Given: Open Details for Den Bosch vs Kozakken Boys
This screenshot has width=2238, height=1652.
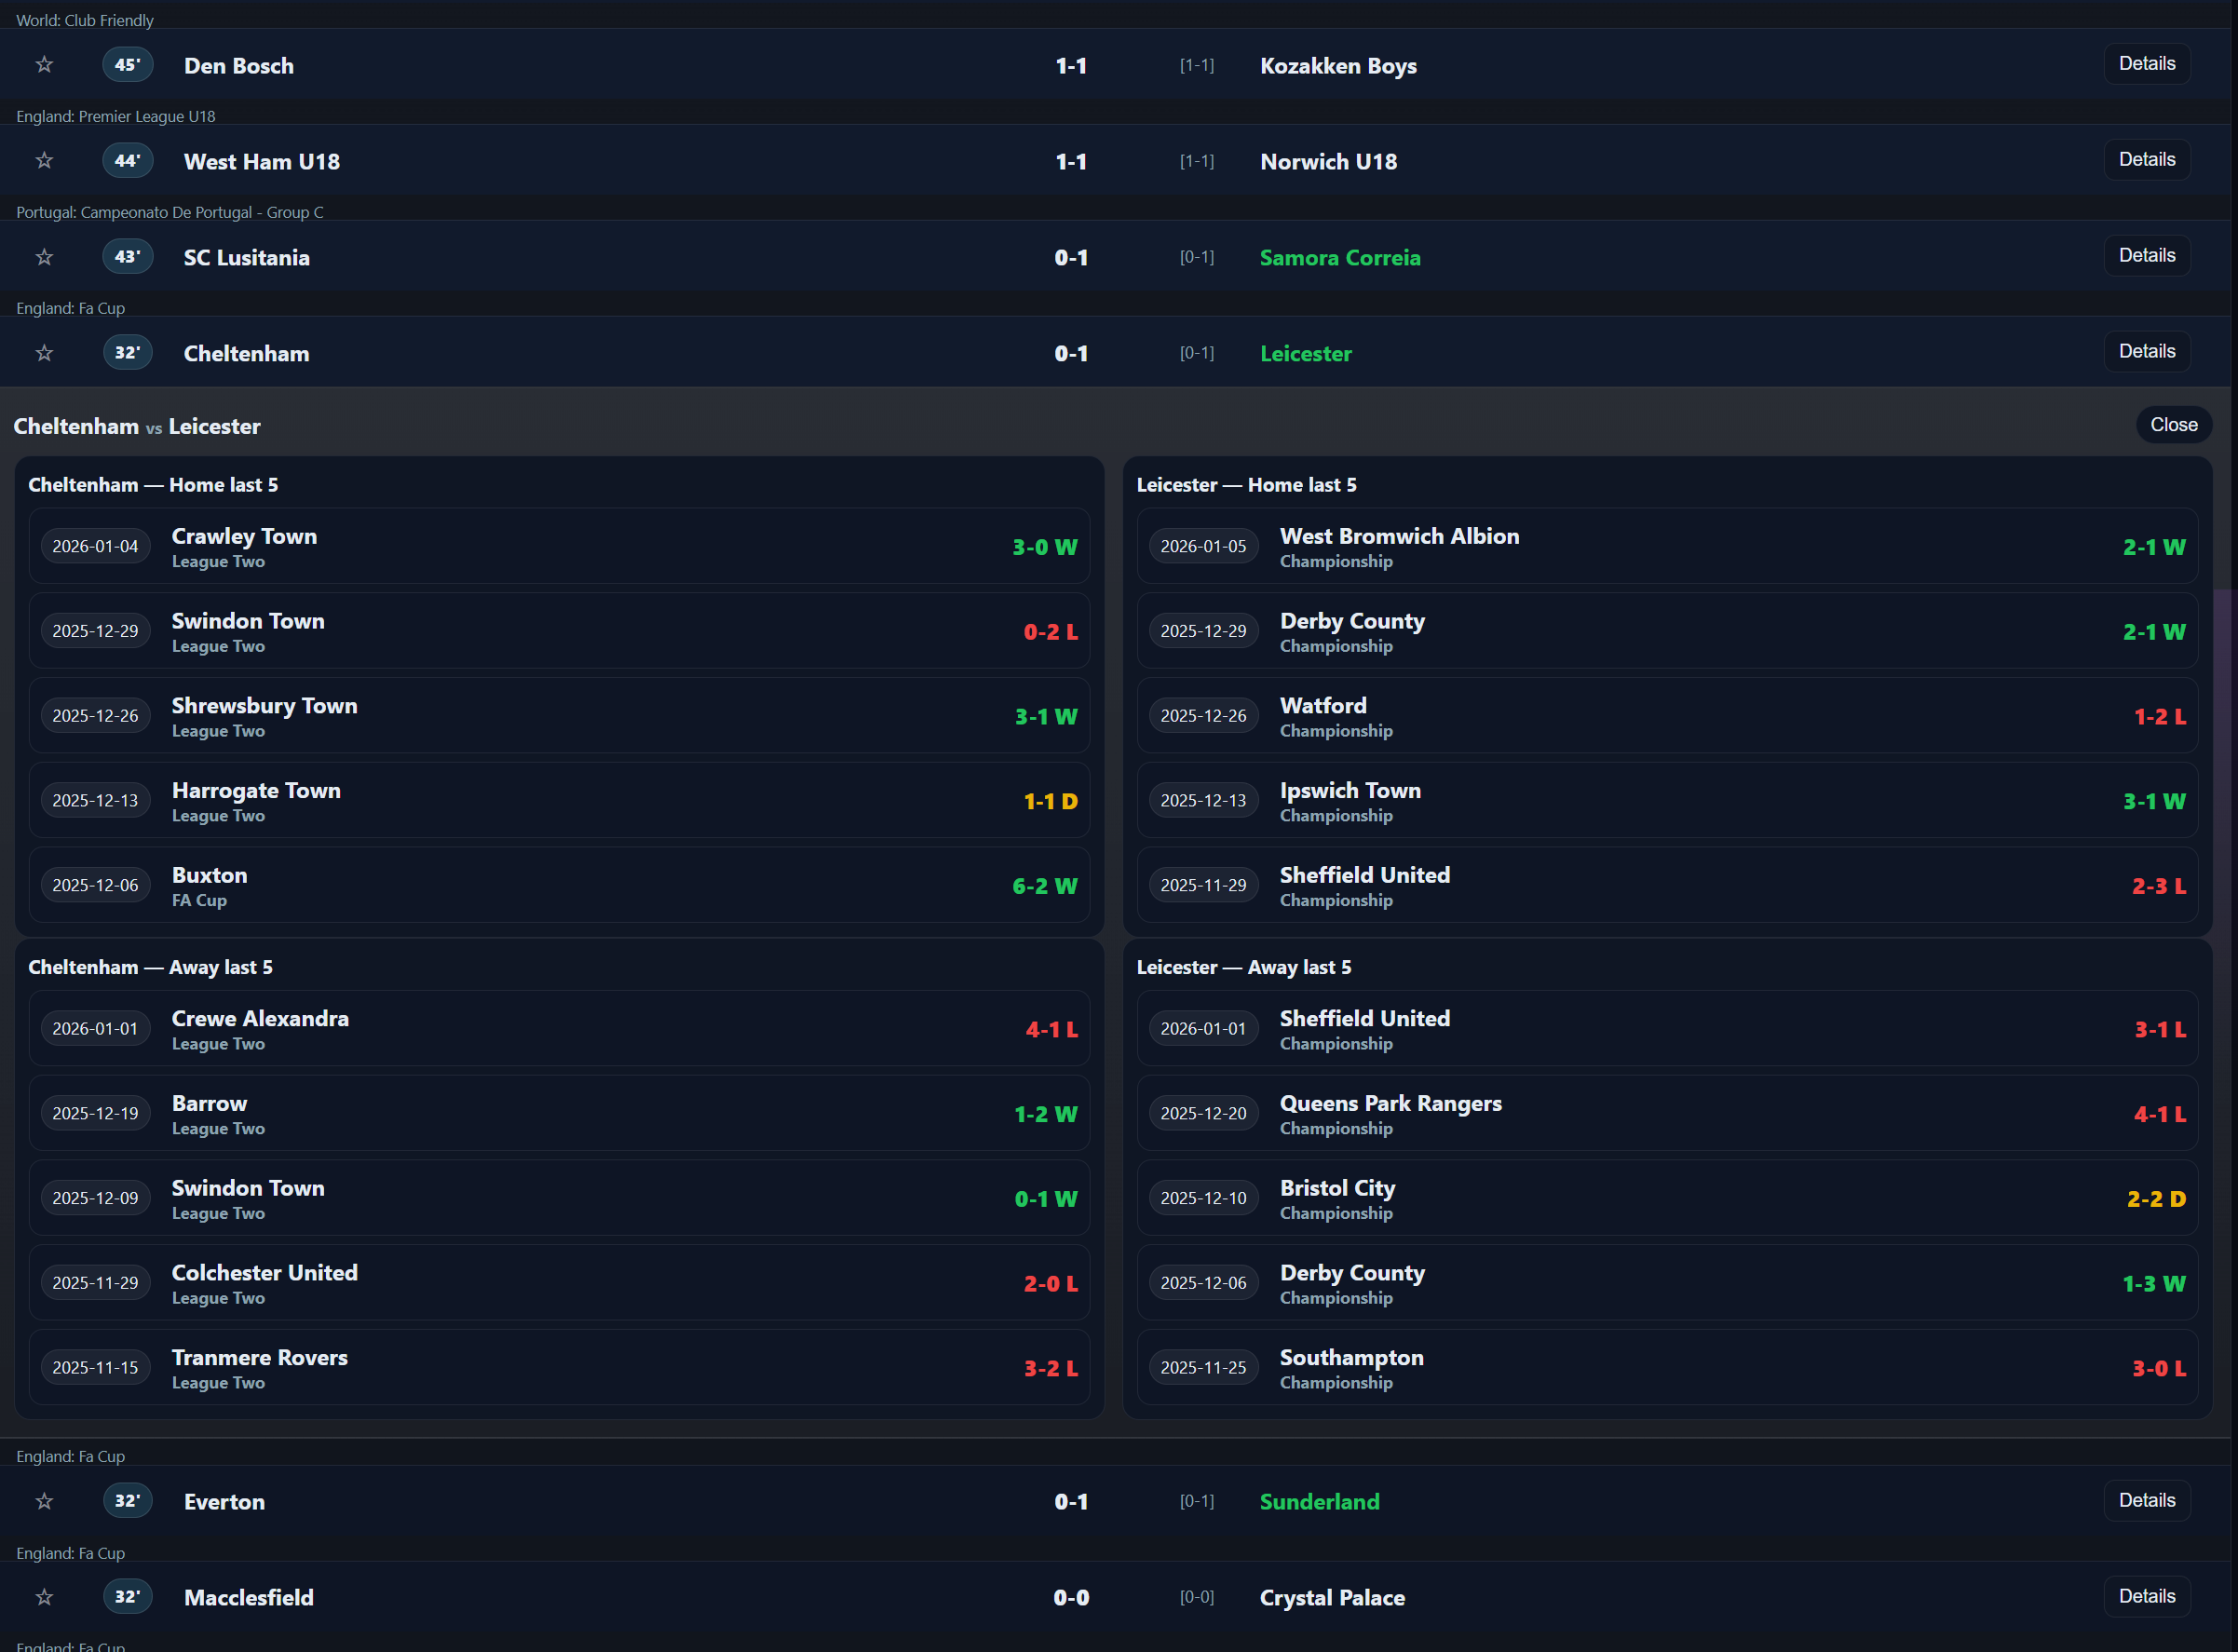Looking at the screenshot, I should [x=2146, y=64].
